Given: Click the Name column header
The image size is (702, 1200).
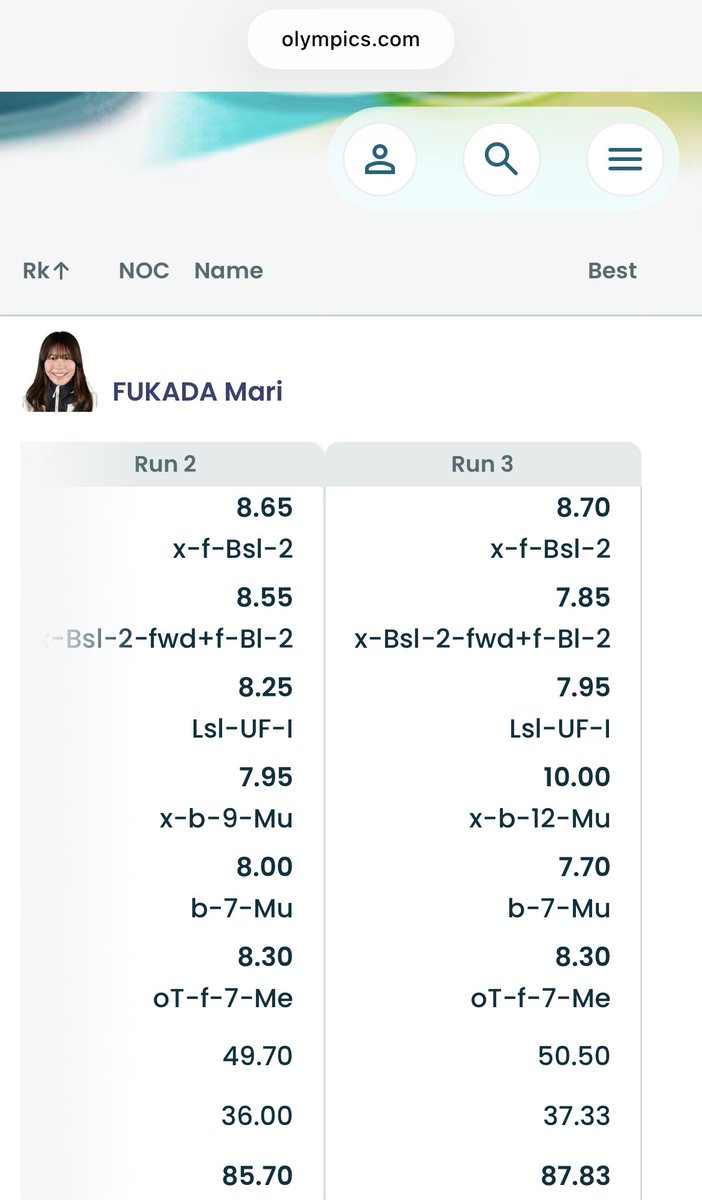Looking at the screenshot, I should (x=228, y=271).
